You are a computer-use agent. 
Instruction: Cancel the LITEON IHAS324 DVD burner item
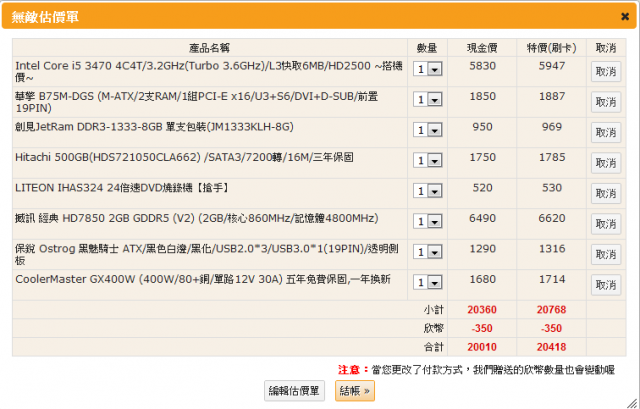pos(606,193)
